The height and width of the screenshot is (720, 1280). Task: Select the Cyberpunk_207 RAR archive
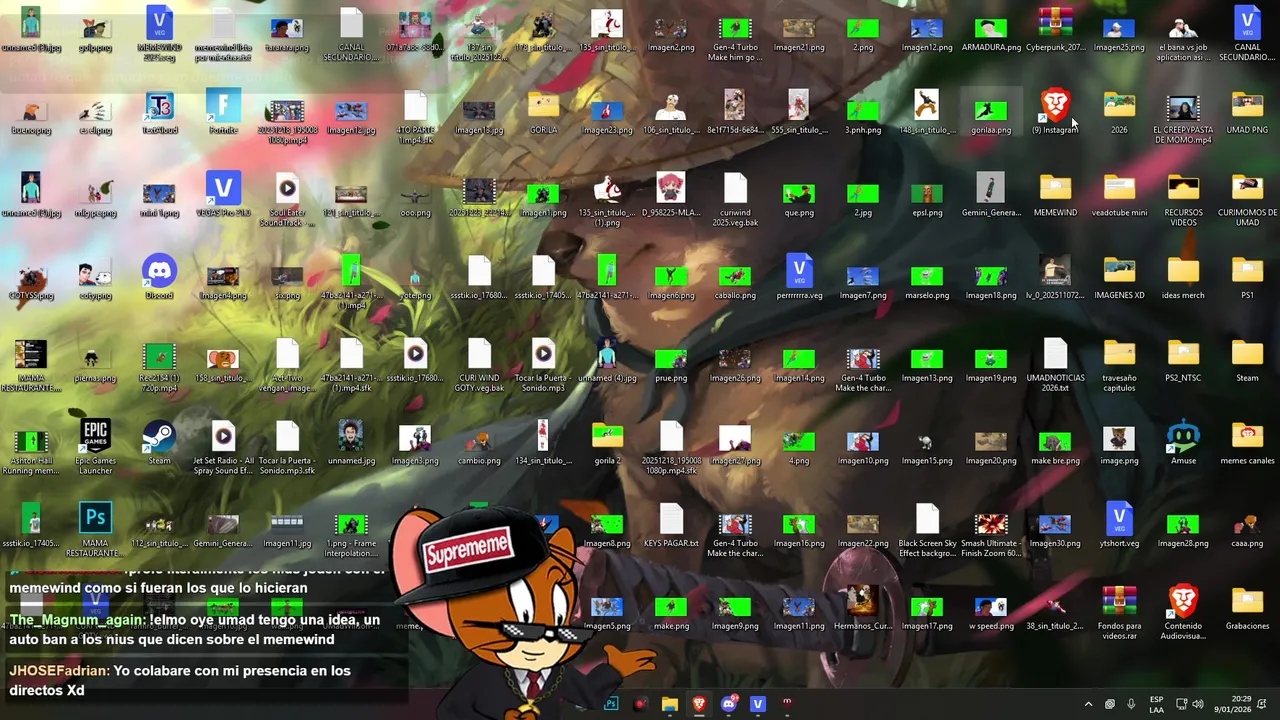point(1055,29)
